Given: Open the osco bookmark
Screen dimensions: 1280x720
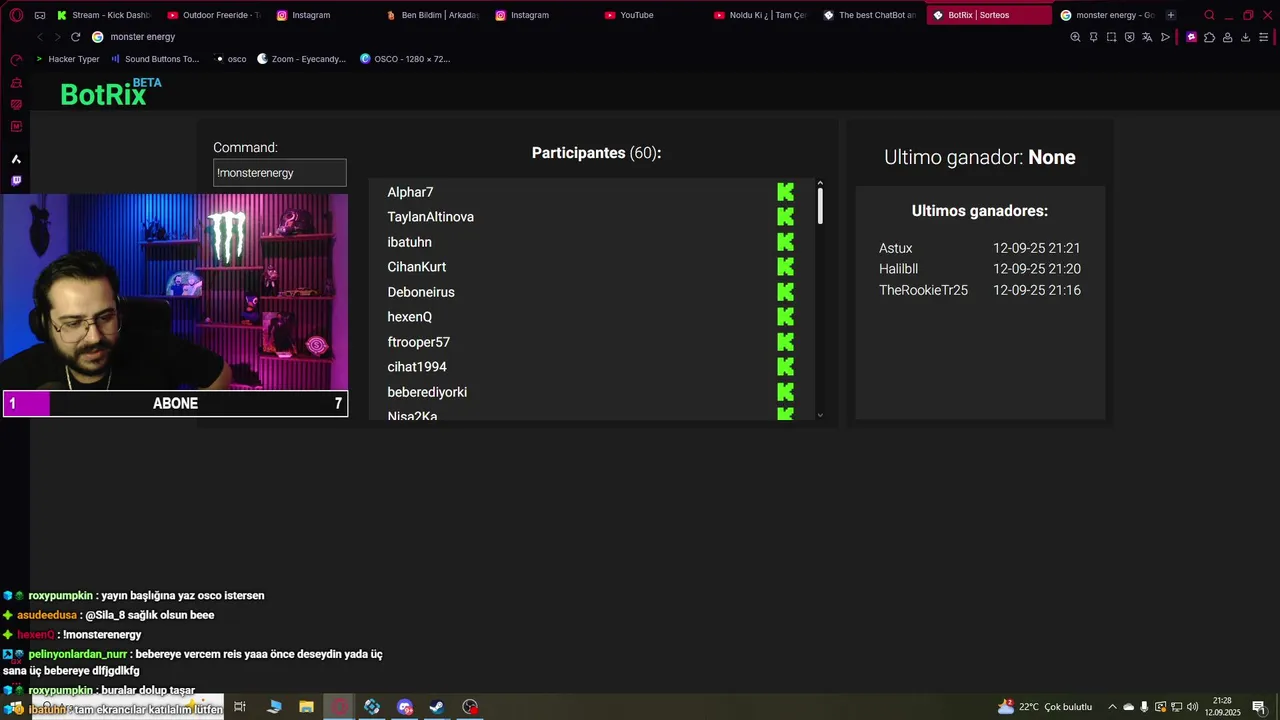Looking at the screenshot, I should coord(231,59).
